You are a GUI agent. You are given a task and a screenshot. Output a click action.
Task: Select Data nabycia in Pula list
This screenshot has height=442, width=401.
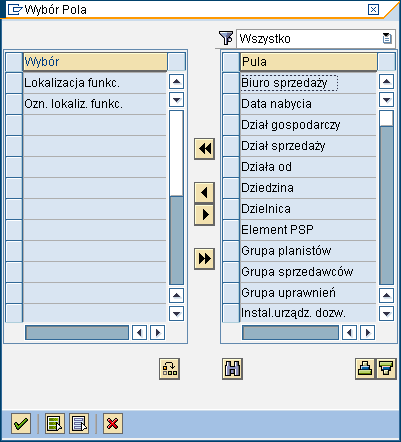308,104
